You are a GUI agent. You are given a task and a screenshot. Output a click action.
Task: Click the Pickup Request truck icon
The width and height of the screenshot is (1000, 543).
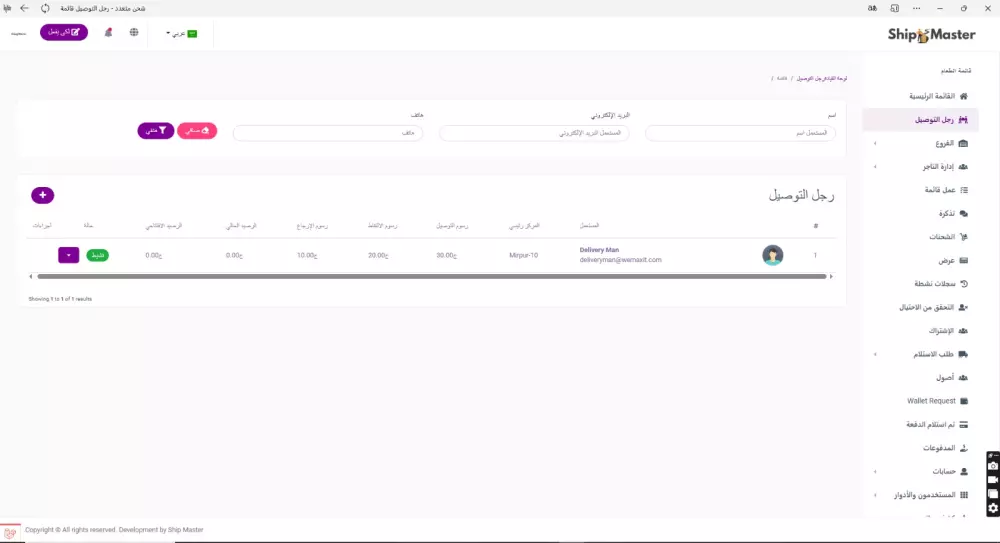(964, 354)
